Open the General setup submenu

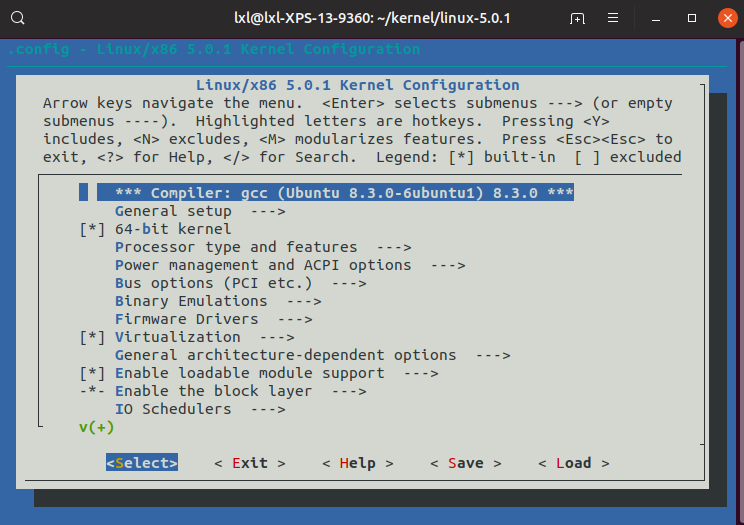[185, 211]
